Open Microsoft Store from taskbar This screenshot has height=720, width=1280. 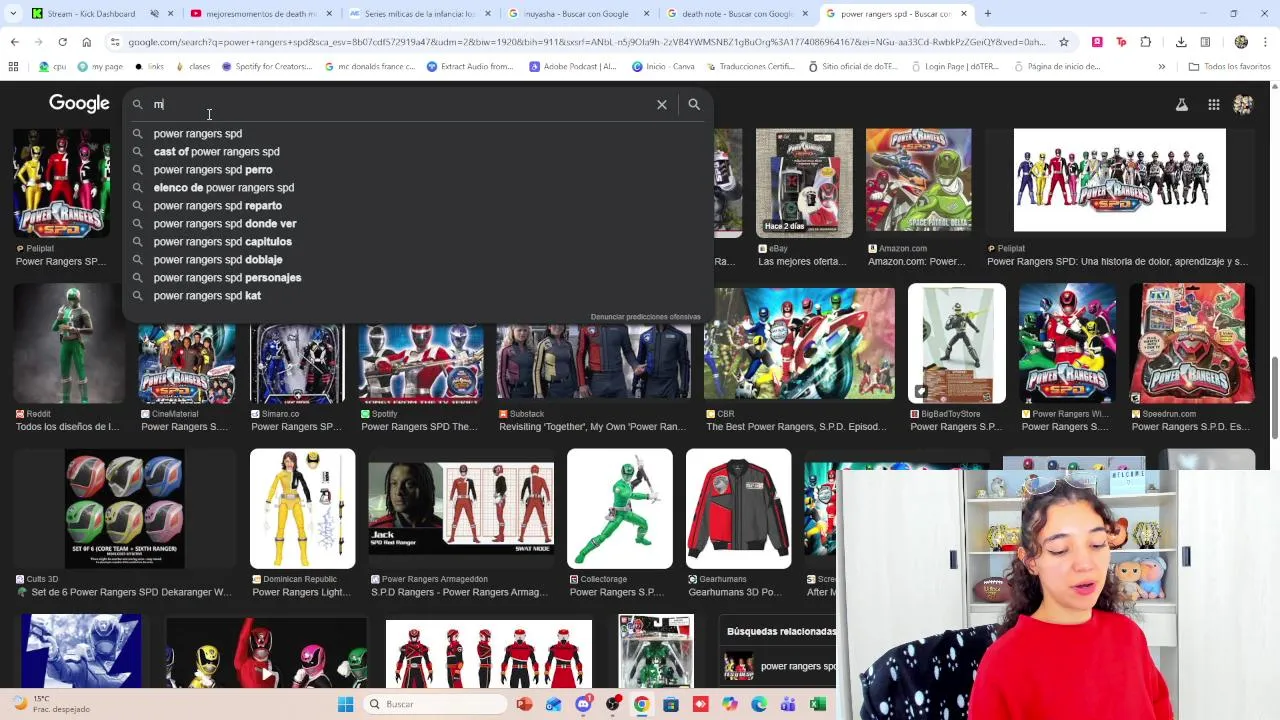[671, 704]
